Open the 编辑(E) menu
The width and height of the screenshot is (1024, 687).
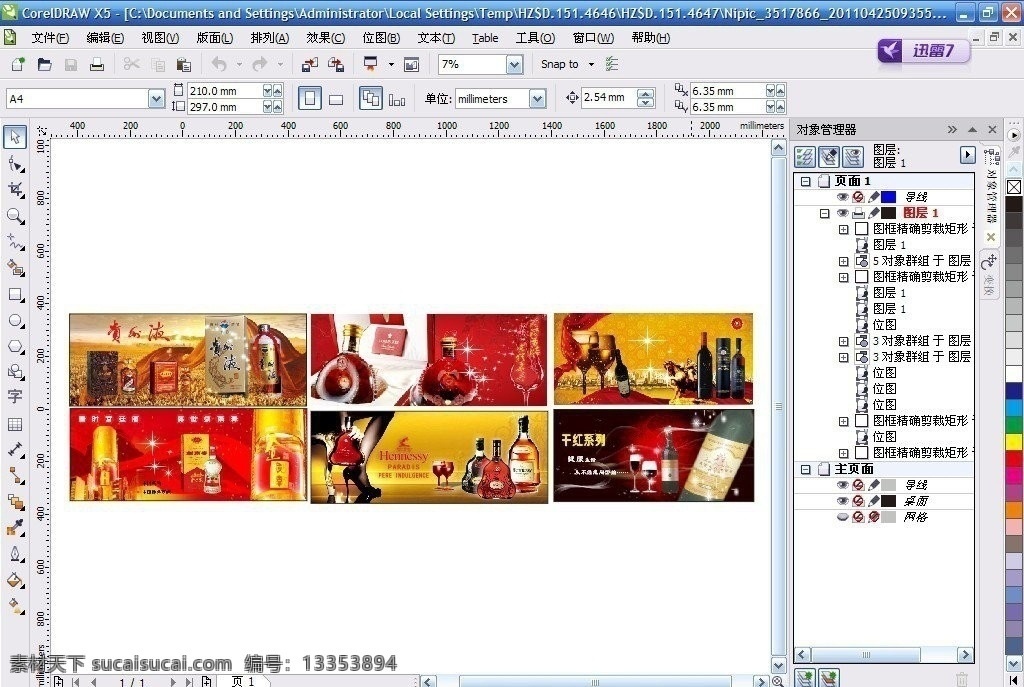coord(105,38)
